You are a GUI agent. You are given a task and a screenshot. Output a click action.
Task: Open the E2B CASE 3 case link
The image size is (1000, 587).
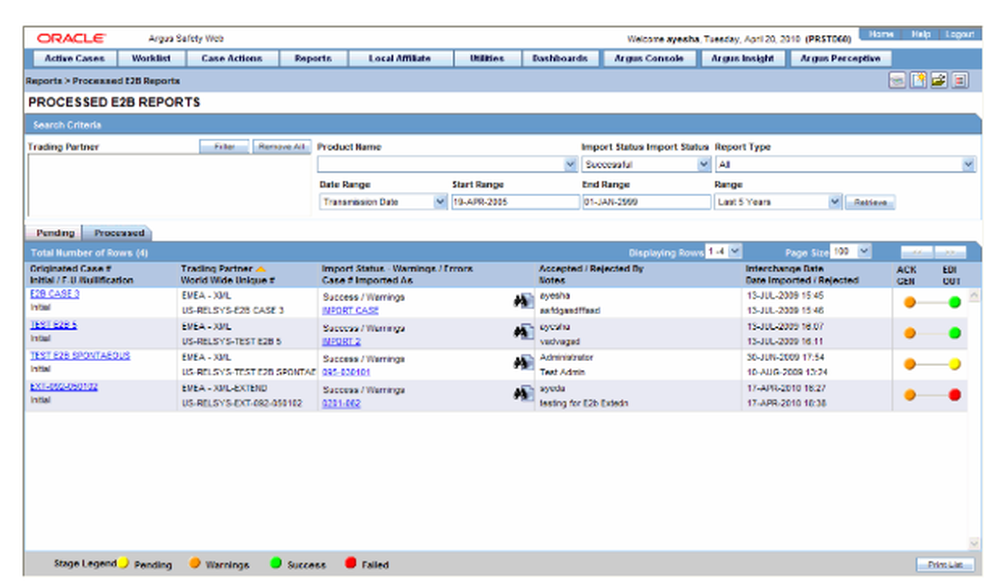click(55, 294)
